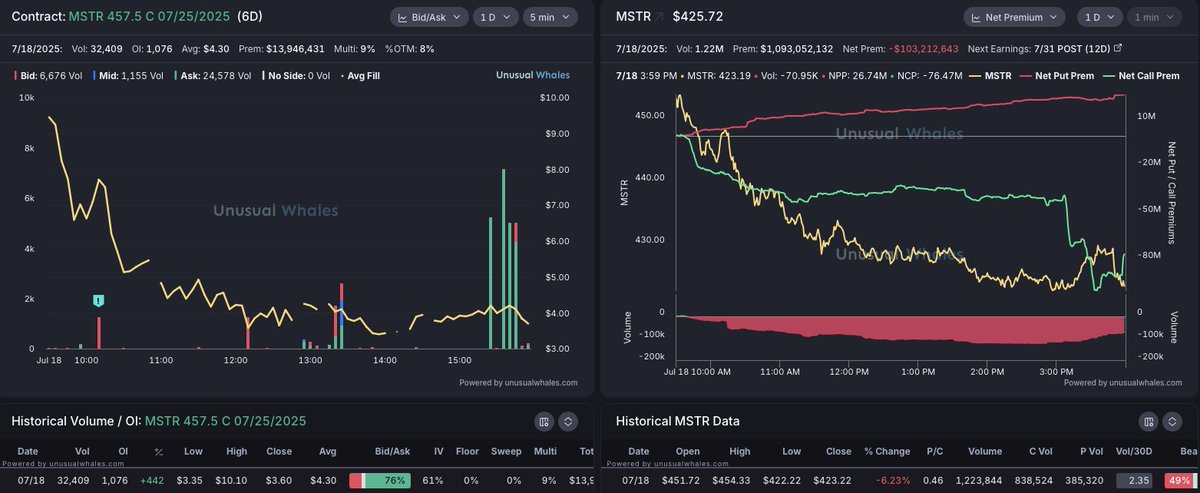
Task: Open the MSTR chart 1 D range dropdown
Action: (1099, 17)
